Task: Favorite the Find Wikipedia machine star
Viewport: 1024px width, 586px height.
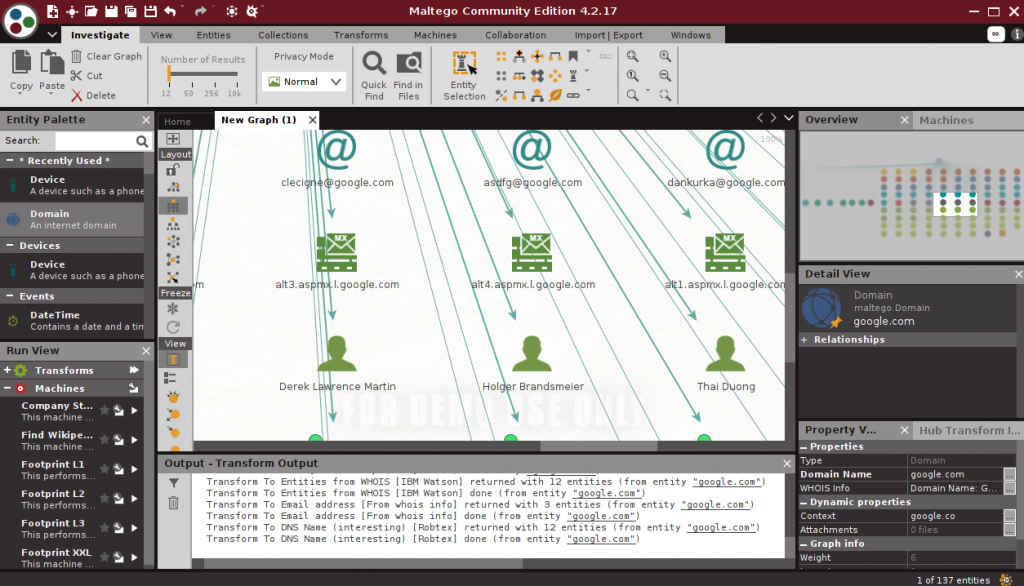Action: coord(104,440)
